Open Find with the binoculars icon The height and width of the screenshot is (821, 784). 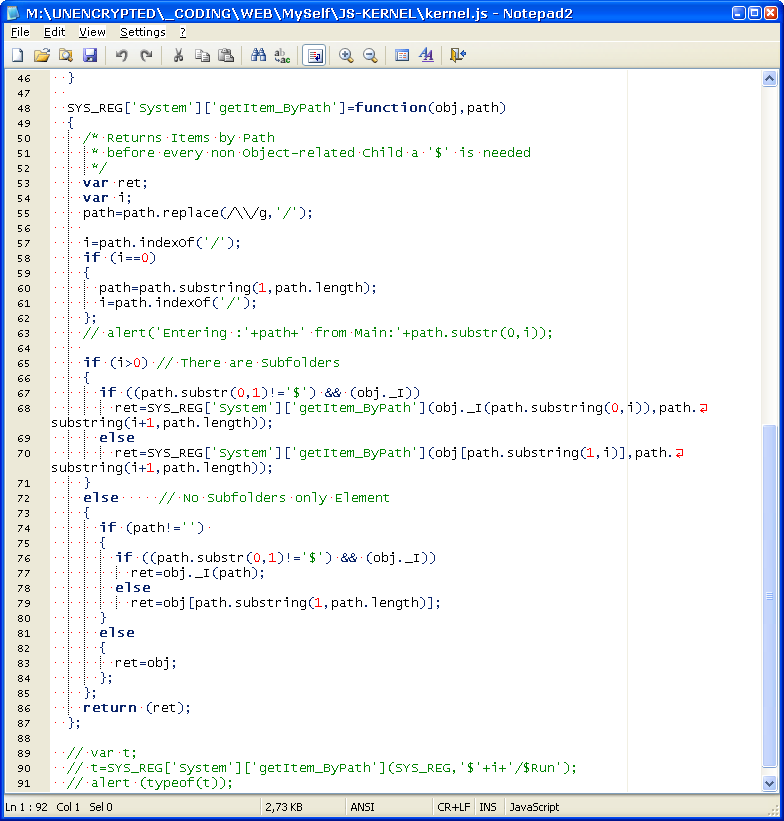click(258, 55)
